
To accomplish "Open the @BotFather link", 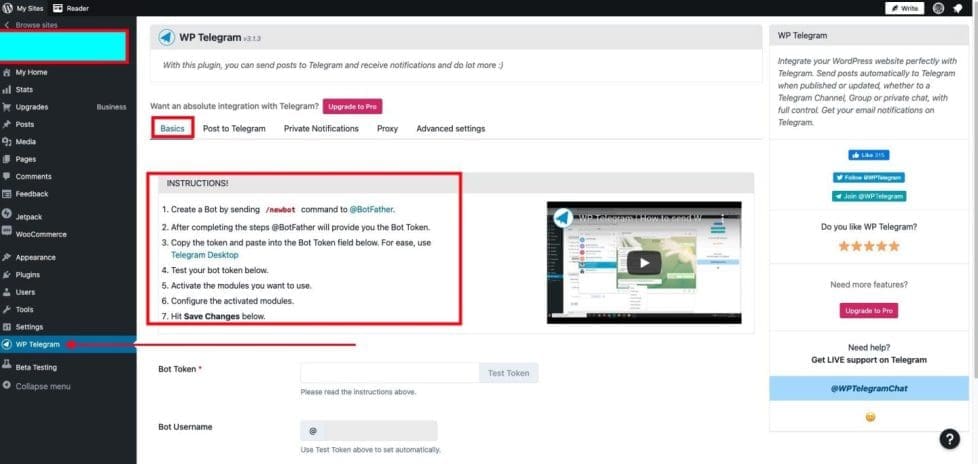I will [x=371, y=210].
